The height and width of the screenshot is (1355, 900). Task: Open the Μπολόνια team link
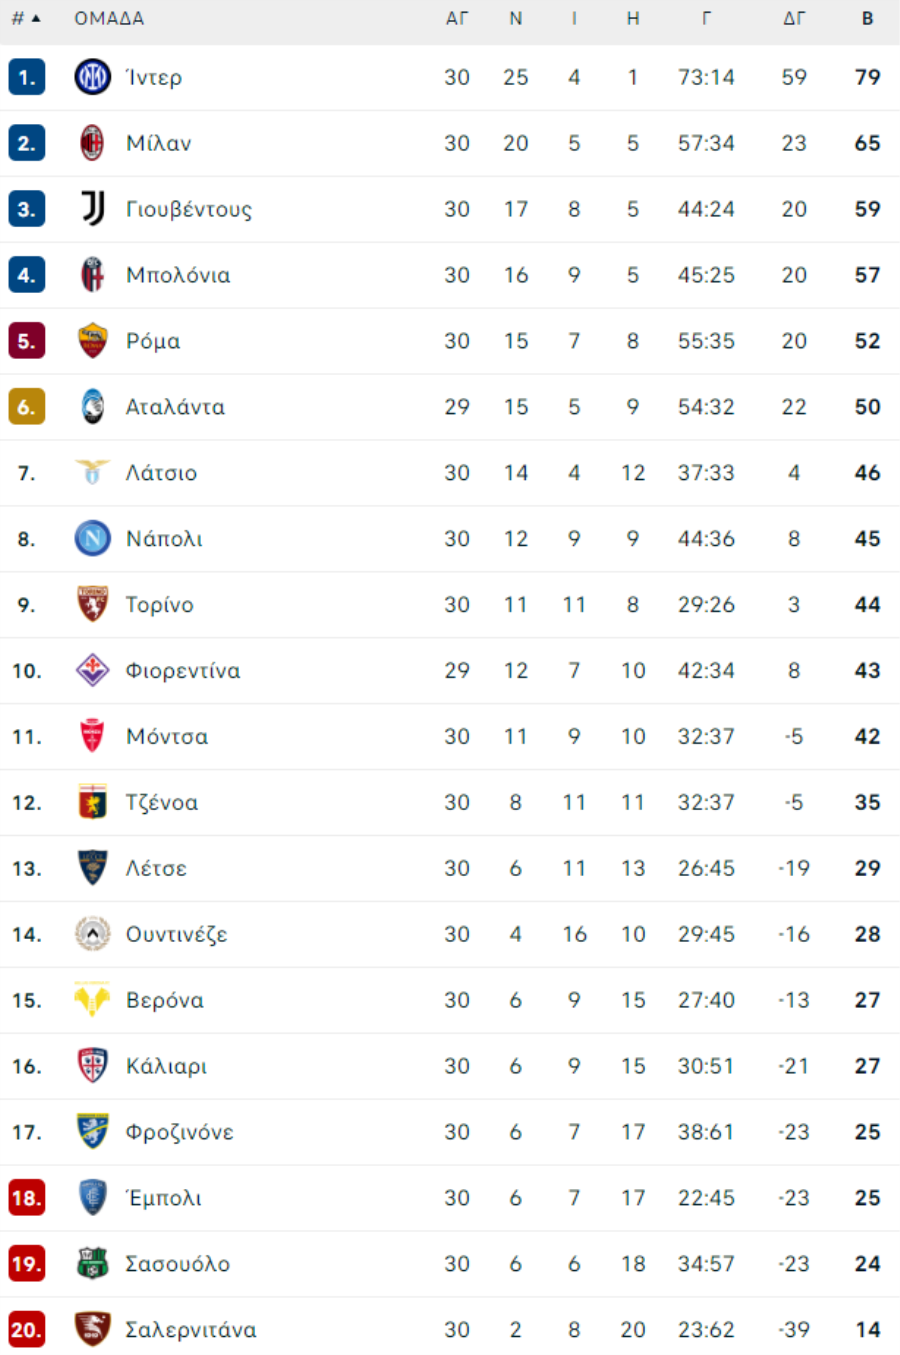(x=178, y=275)
